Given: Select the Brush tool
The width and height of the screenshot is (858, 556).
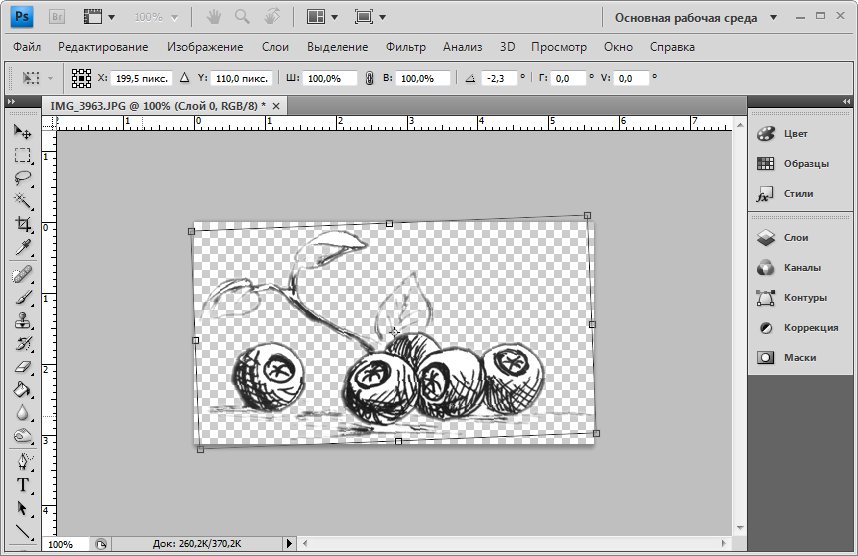Looking at the screenshot, I should click(22, 297).
